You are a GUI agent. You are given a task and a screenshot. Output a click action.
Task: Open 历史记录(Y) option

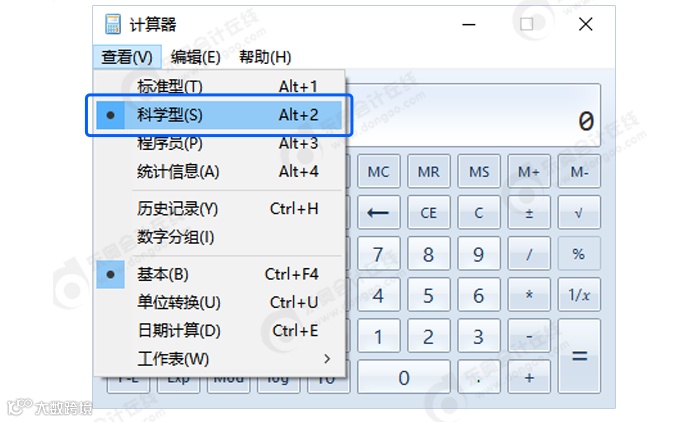[219, 209]
